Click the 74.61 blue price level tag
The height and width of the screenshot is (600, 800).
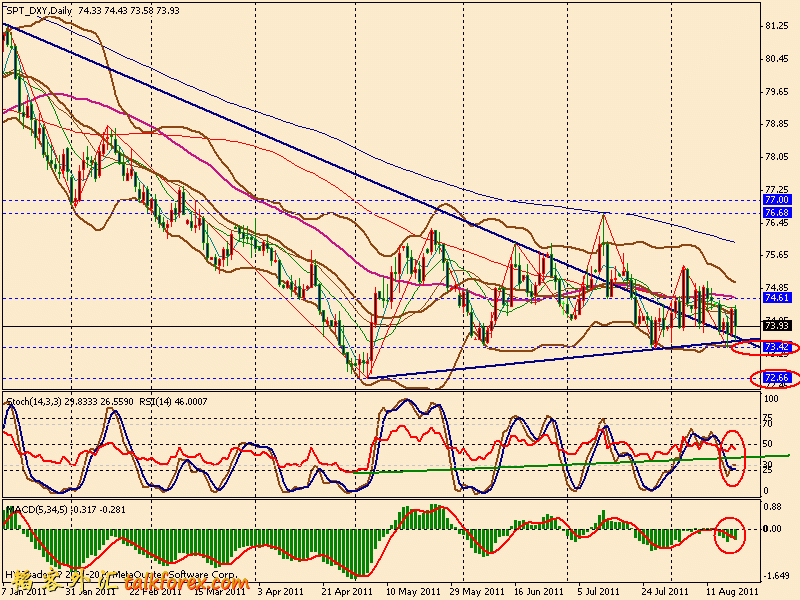click(777, 297)
